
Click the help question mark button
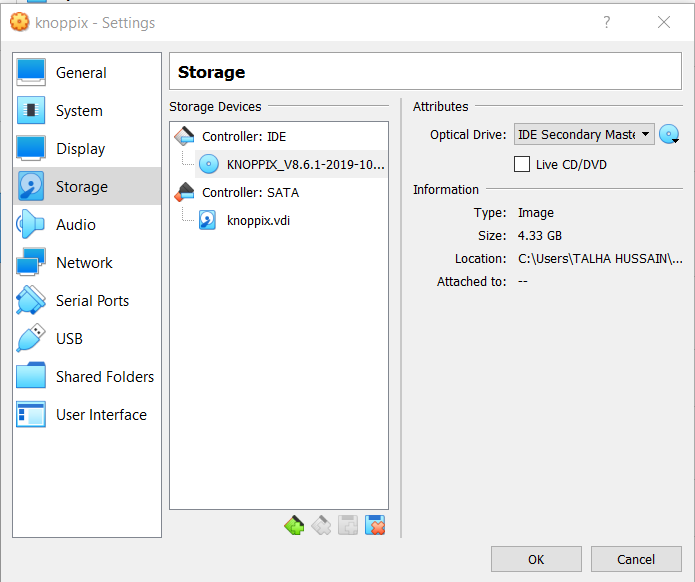[606, 22]
